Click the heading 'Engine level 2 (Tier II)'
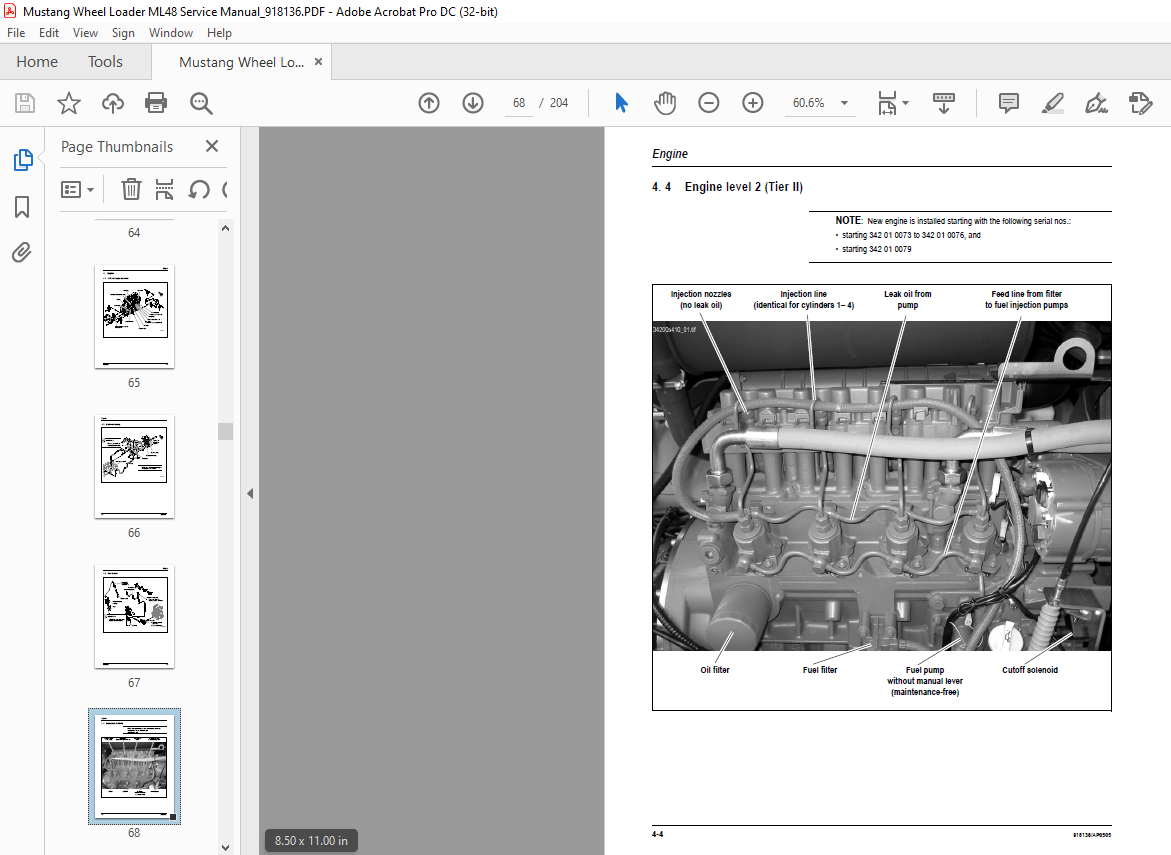Image resolution: width=1171 pixels, height=855 pixels. (x=744, y=187)
